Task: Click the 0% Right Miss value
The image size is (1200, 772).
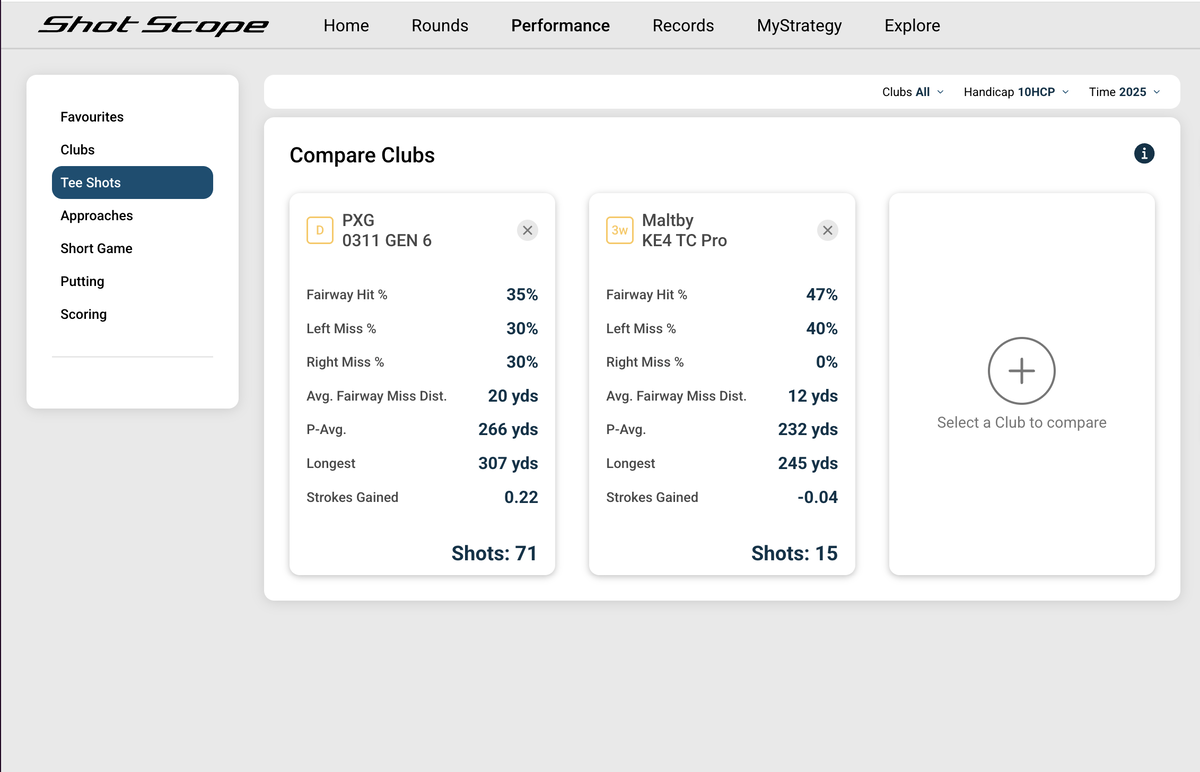Action: 827,362
